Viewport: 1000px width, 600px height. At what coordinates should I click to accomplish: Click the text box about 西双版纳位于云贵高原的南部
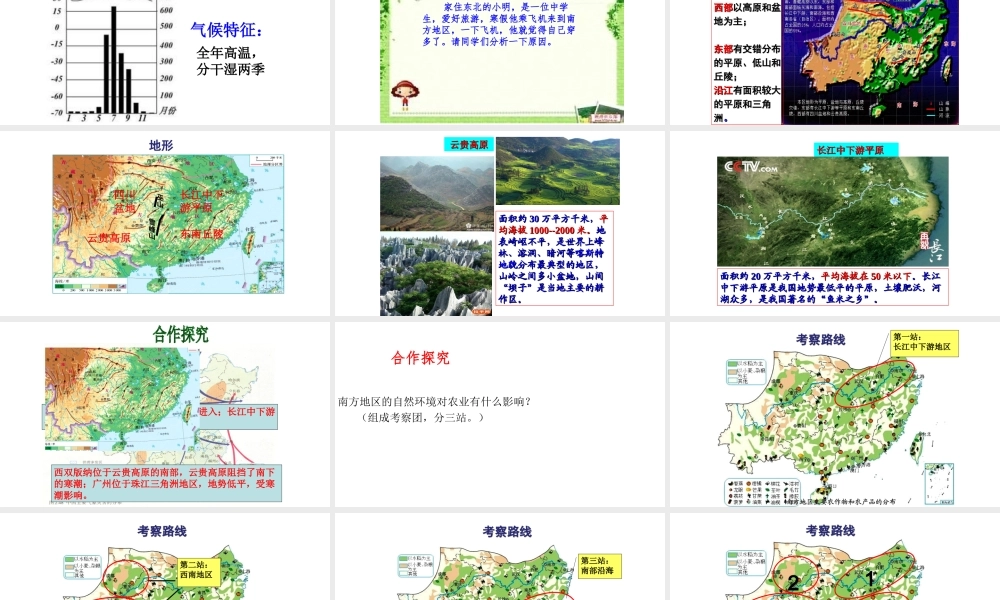click(x=166, y=483)
